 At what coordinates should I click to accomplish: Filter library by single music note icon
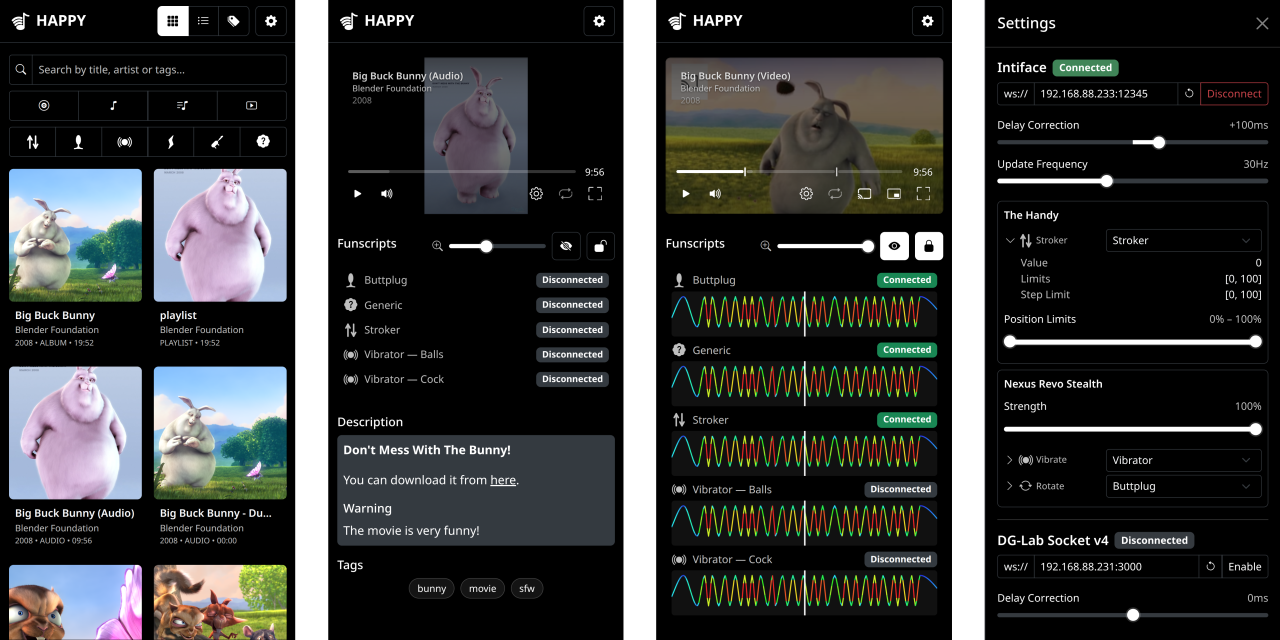(113, 106)
